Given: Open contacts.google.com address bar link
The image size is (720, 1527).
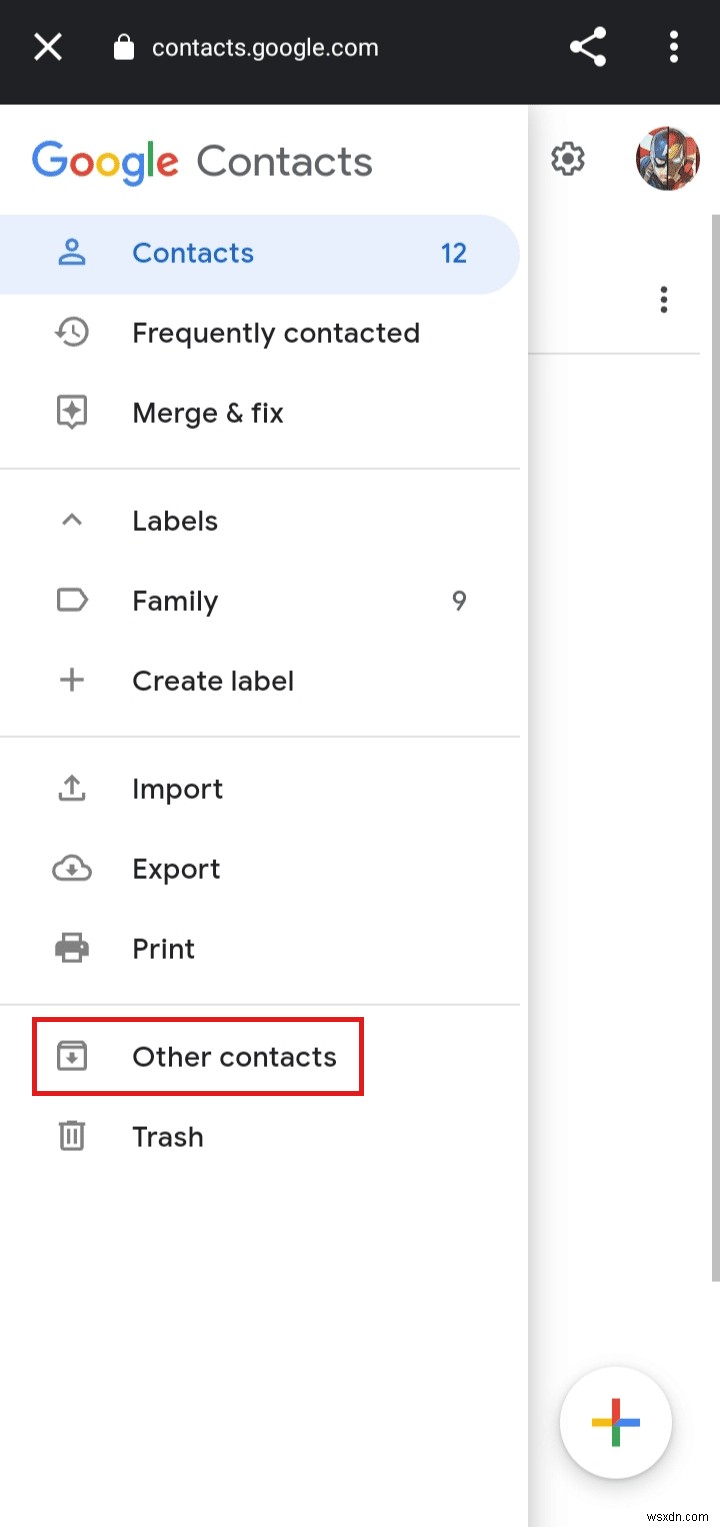Looking at the screenshot, I should pyautogui.click(x=264, y=46).
